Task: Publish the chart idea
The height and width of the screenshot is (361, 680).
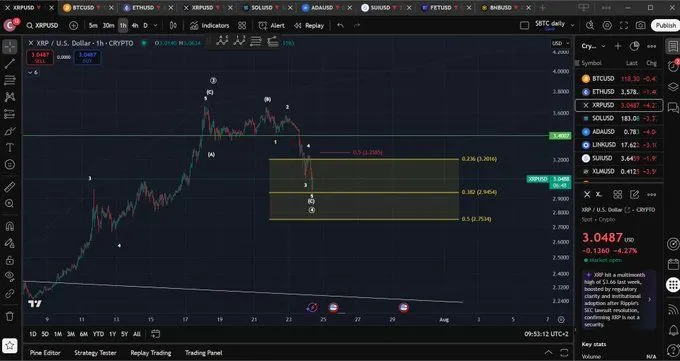Action: (665, 26)
